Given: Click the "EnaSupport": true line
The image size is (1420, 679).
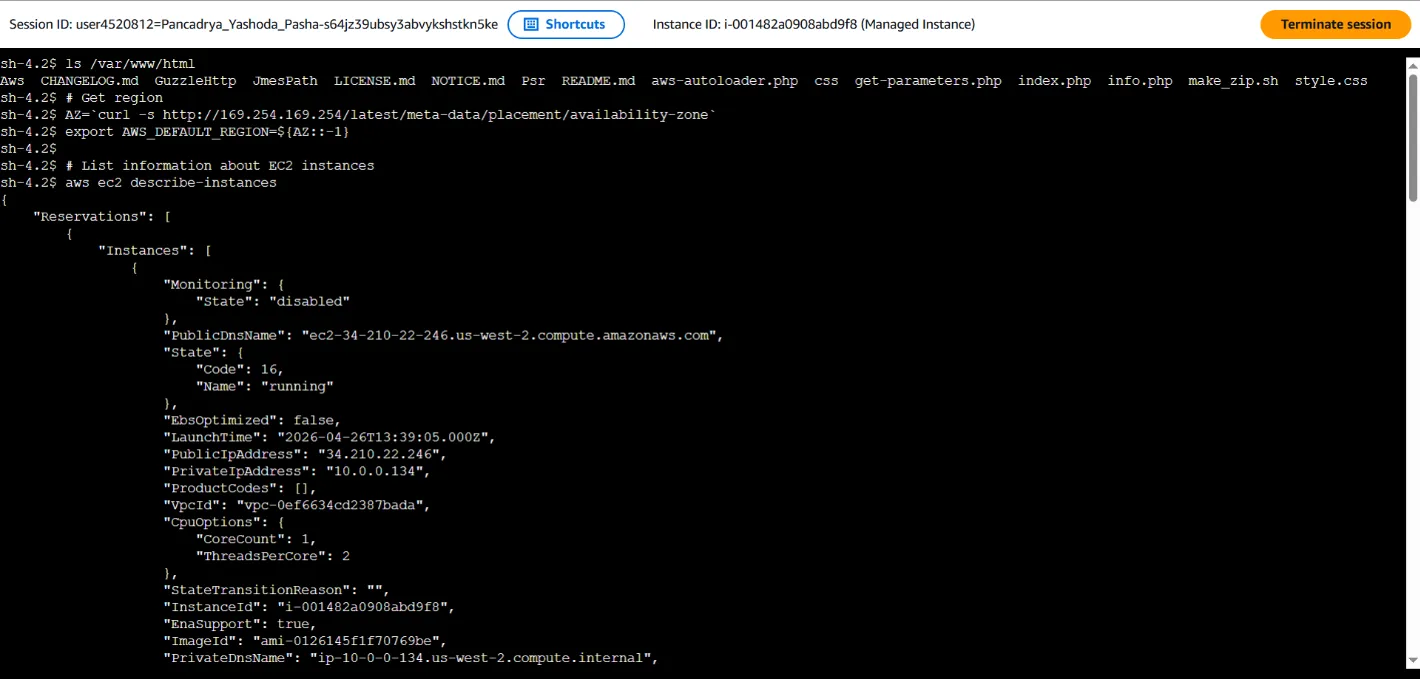Looking at the screenshot, I should coord(240,625).
